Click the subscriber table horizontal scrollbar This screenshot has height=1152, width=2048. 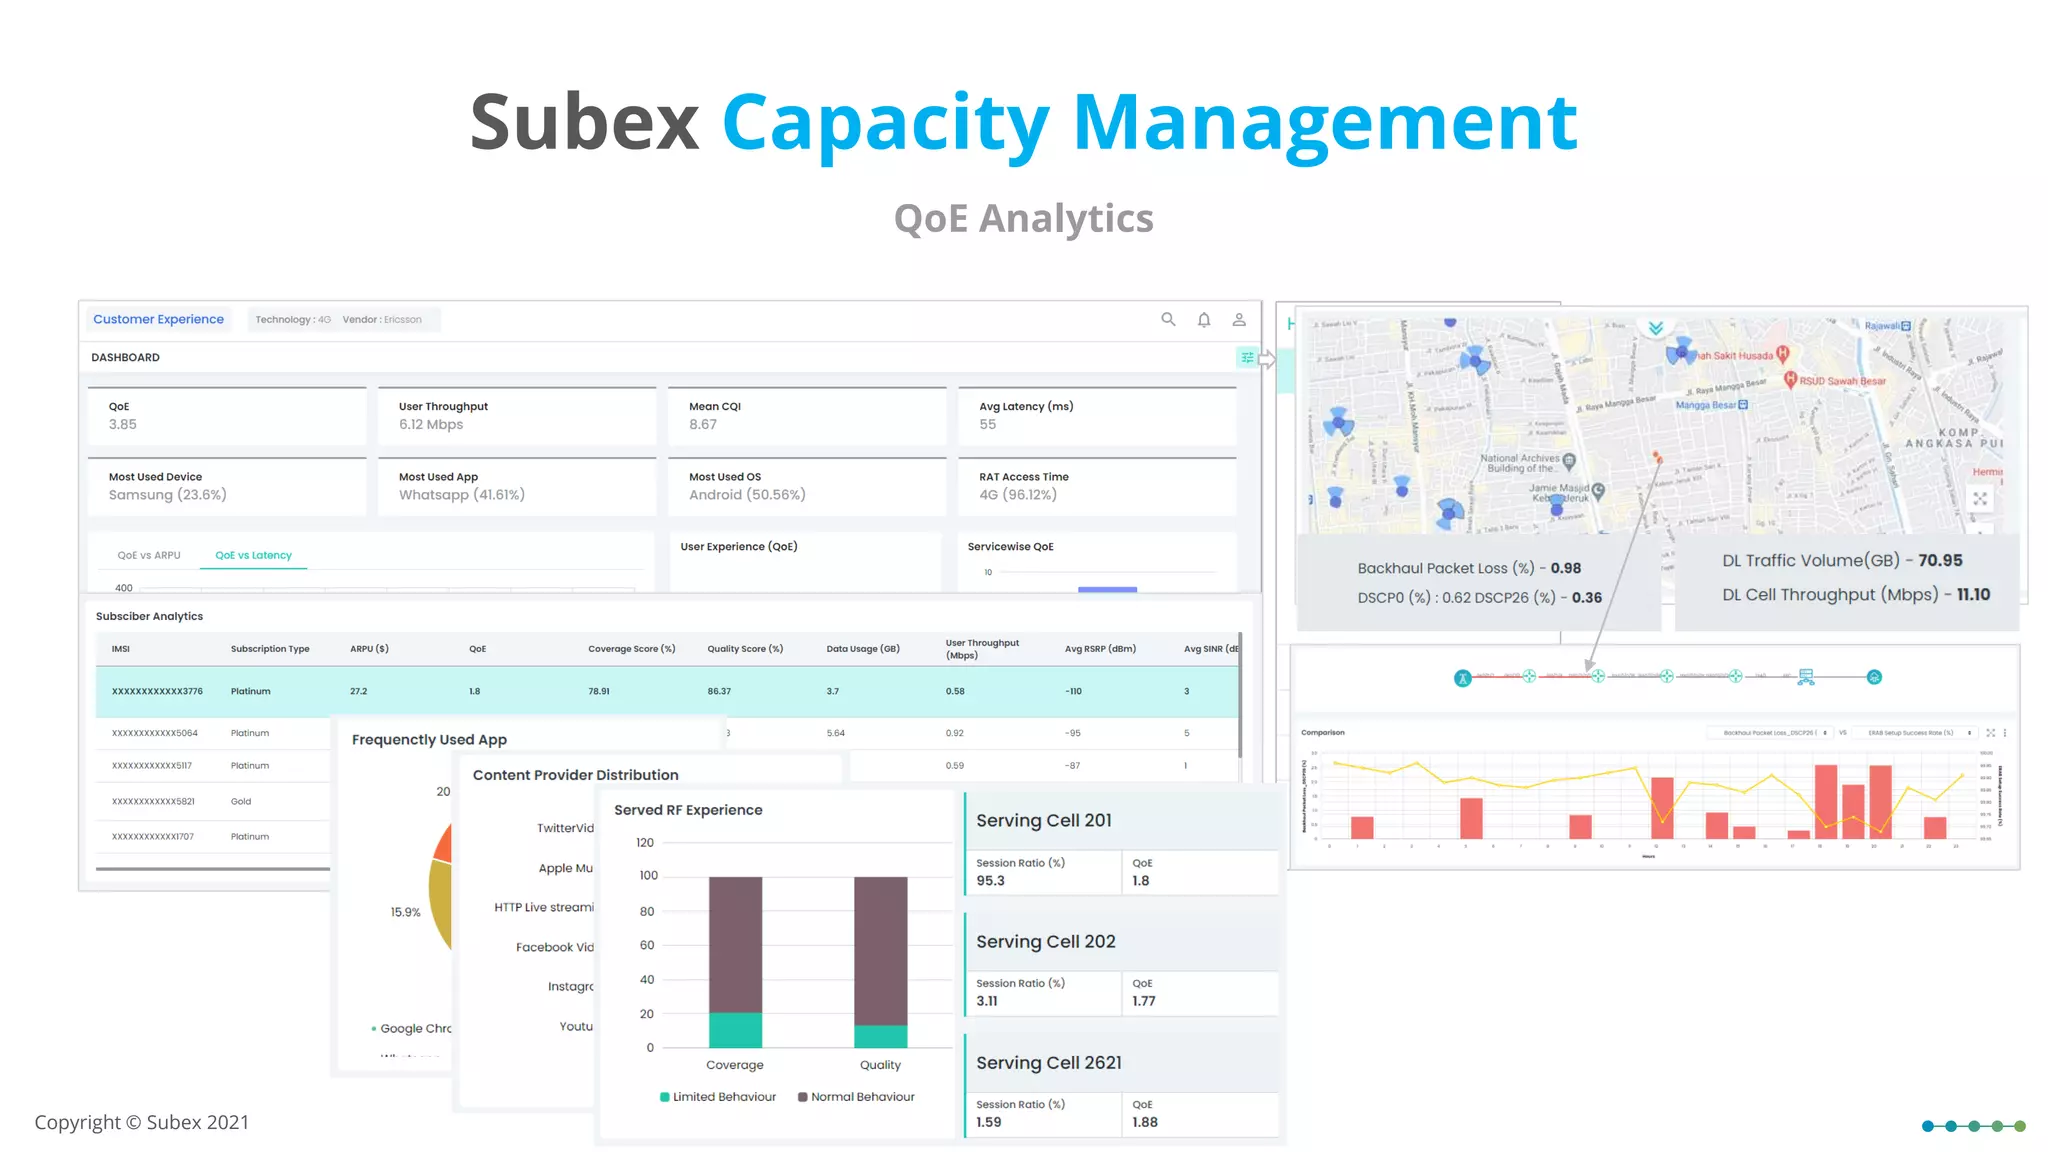pyautogui.click(x=213, y=869)
